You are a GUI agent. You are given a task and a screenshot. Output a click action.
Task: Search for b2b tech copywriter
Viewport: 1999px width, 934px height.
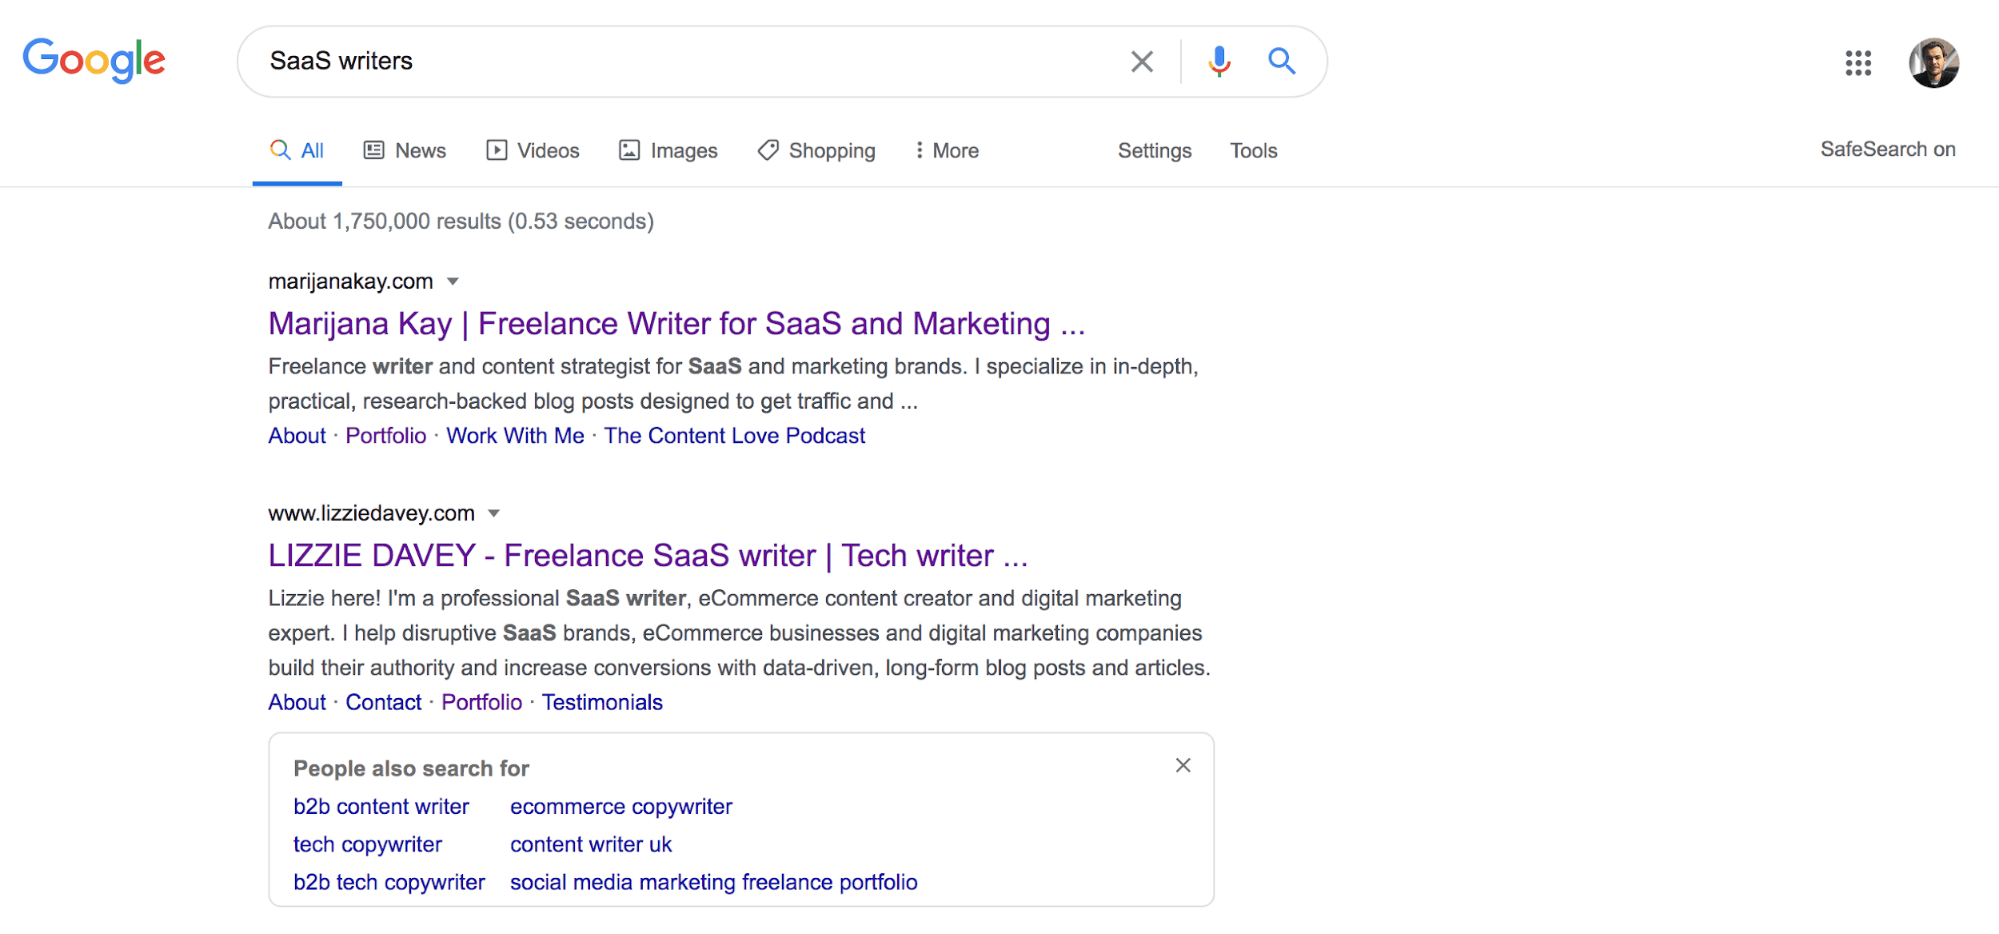[389, 883]
